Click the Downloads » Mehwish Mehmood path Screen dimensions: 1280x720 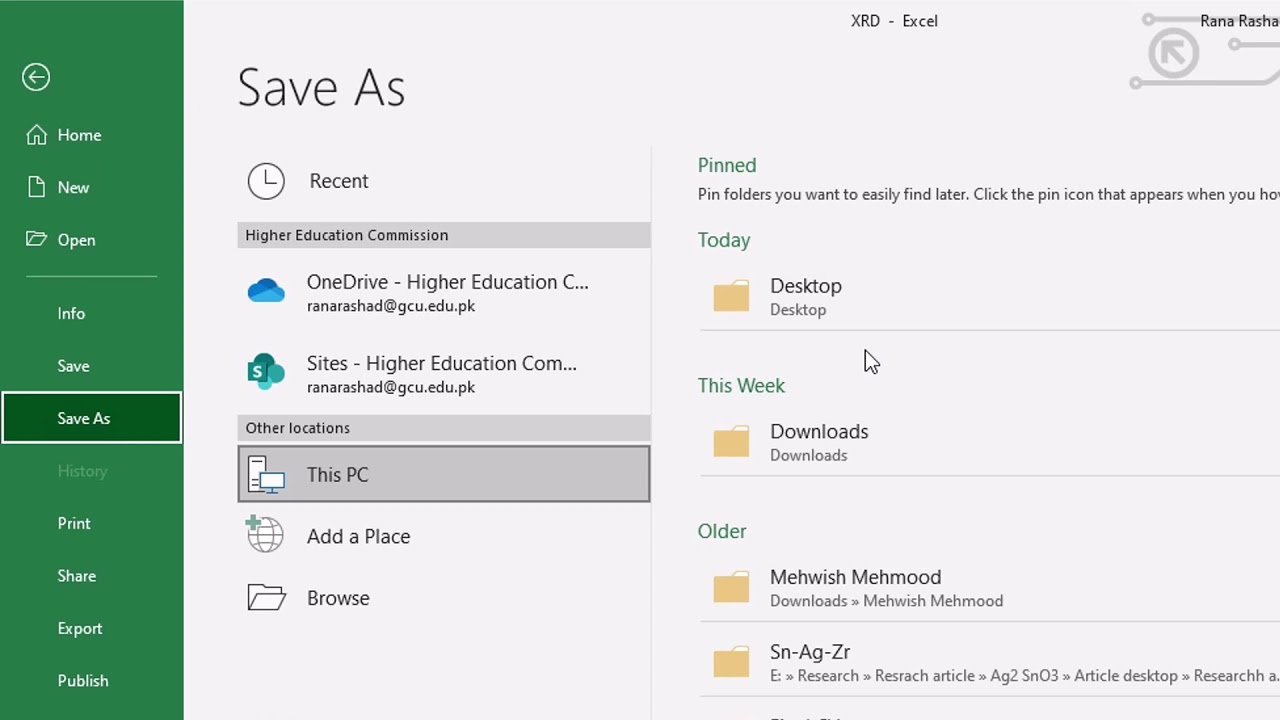pos(886,601)
